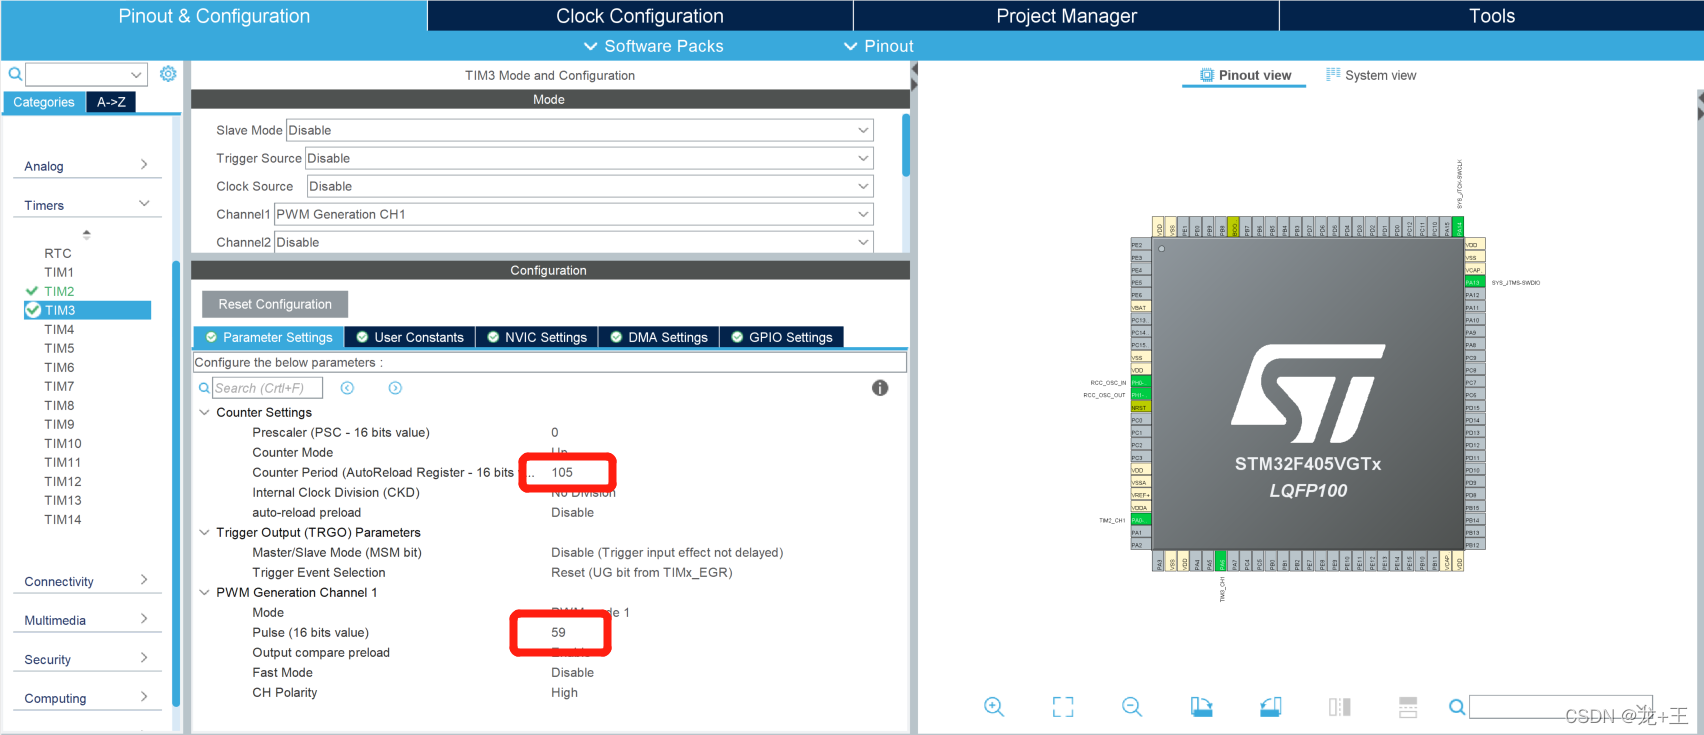The width and height of the screenshot is (1704, 735).
Task: Click the Mode panel vertical scrollbar
Action: (906, 146)
